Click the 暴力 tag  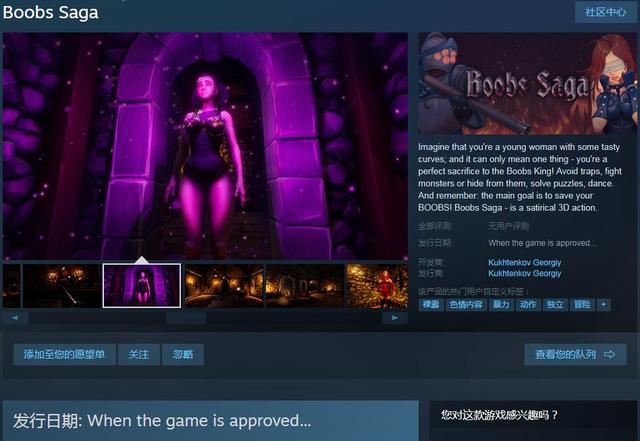click(x=501, y=305)
